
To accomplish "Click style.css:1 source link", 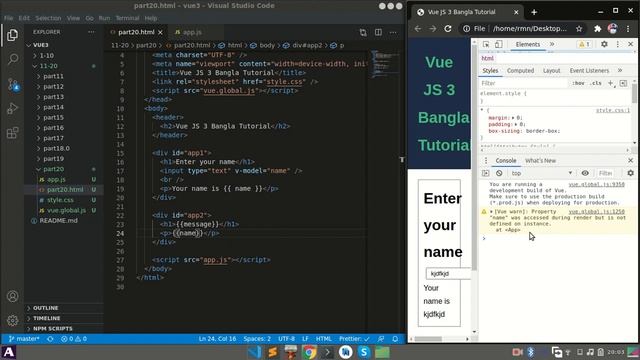I will (613, 110).
